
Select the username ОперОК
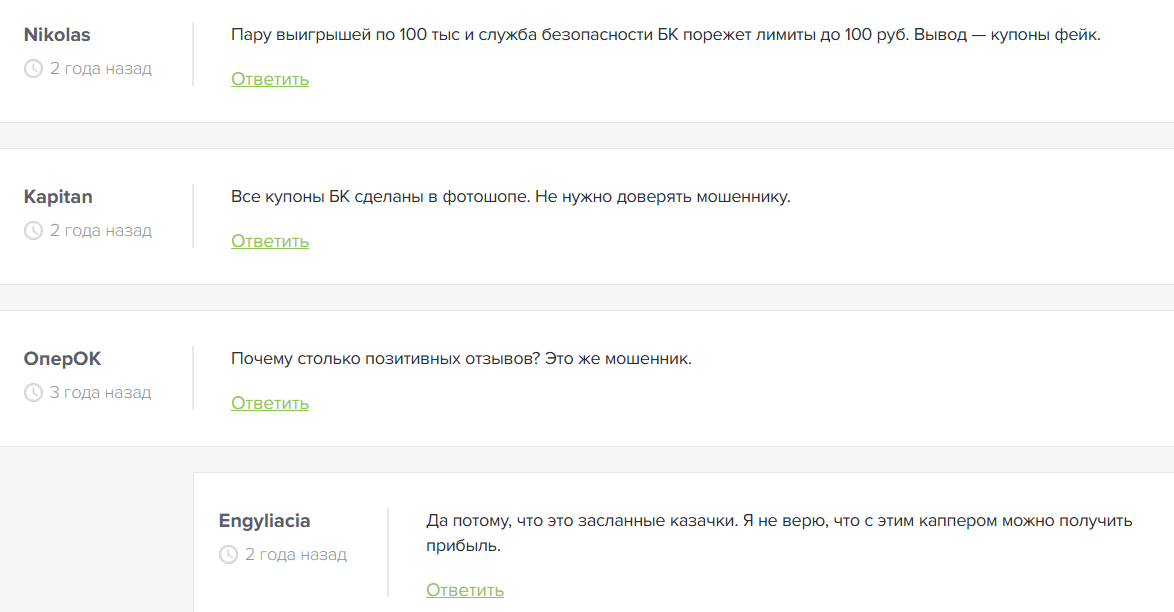pyautogui.click(x=61, y=358)
